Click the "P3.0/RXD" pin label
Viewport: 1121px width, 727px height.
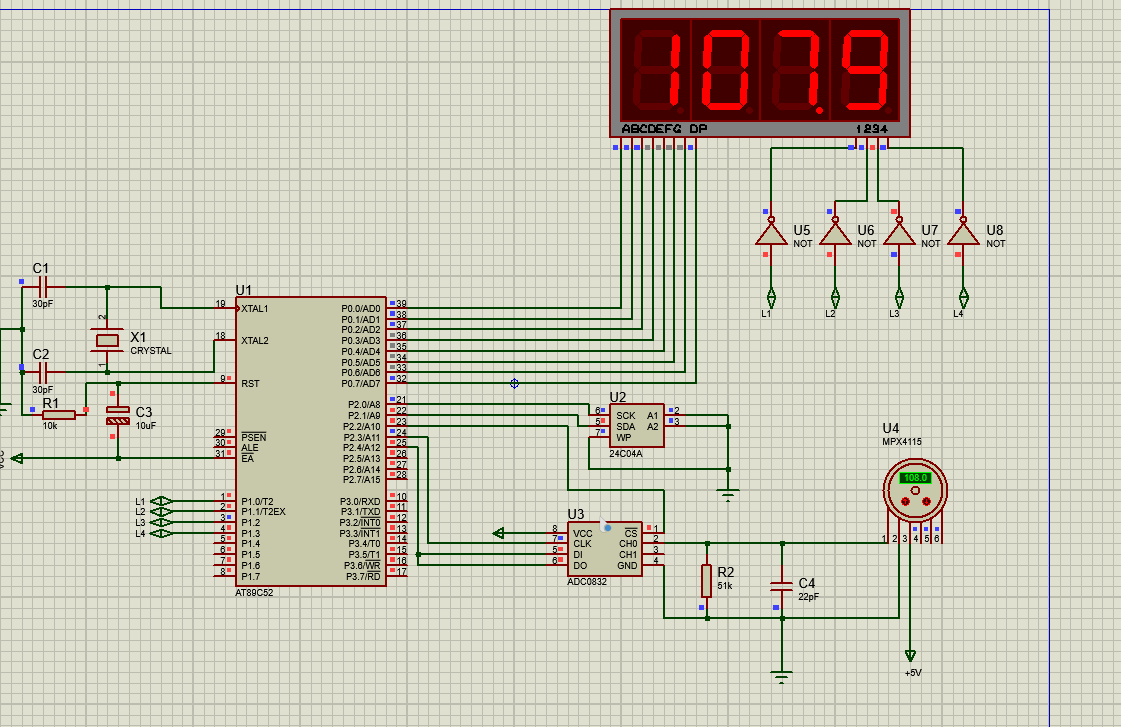point(360,502)
